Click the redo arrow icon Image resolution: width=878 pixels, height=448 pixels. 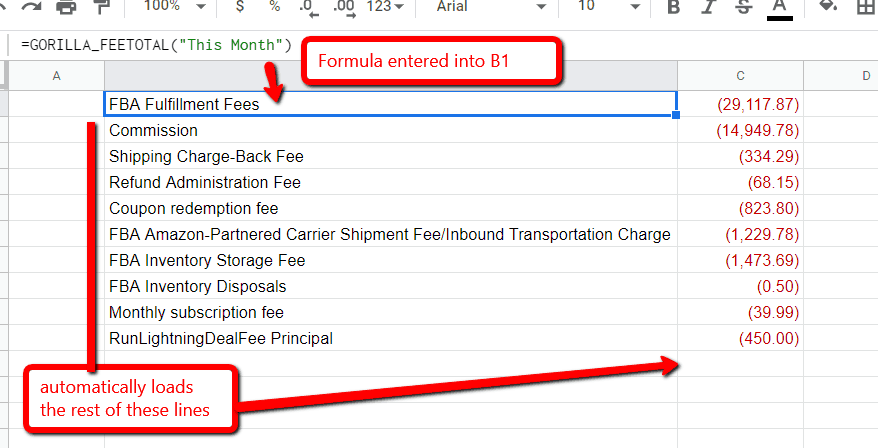tap(30, 7)
